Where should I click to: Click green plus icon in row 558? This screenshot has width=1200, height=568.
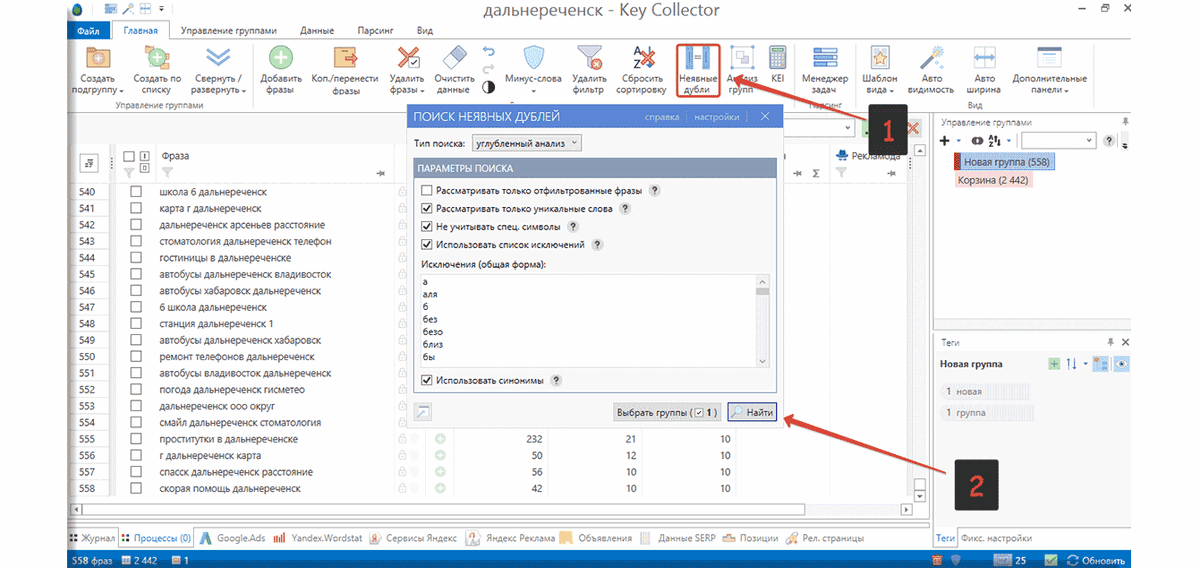pos(441,489)
